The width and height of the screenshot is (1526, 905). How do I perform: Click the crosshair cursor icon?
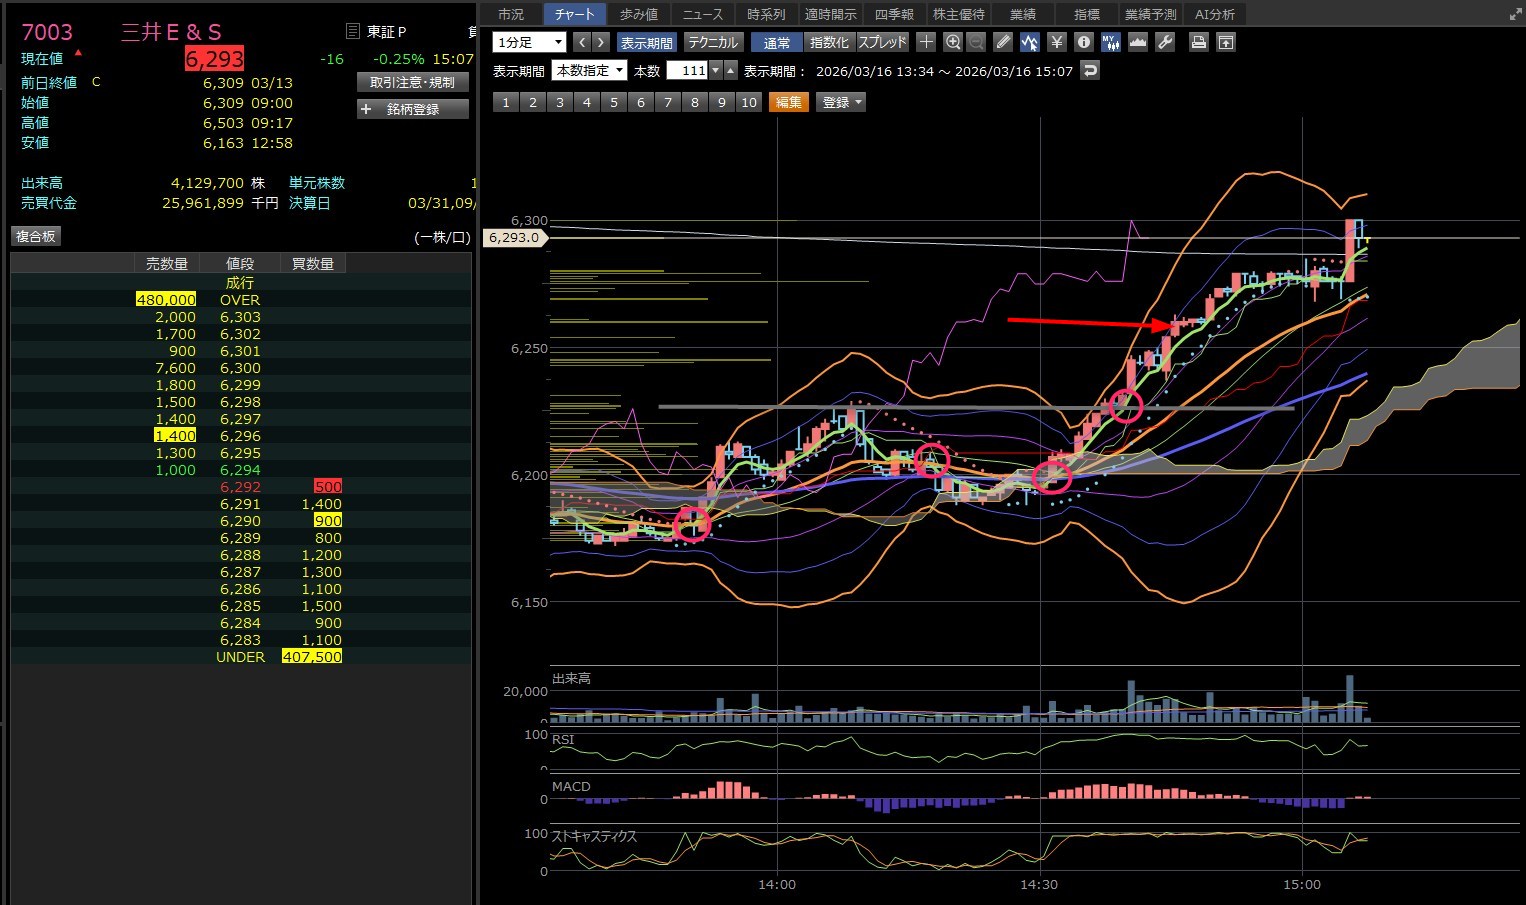pyautogui.click(x=926, y=42)
